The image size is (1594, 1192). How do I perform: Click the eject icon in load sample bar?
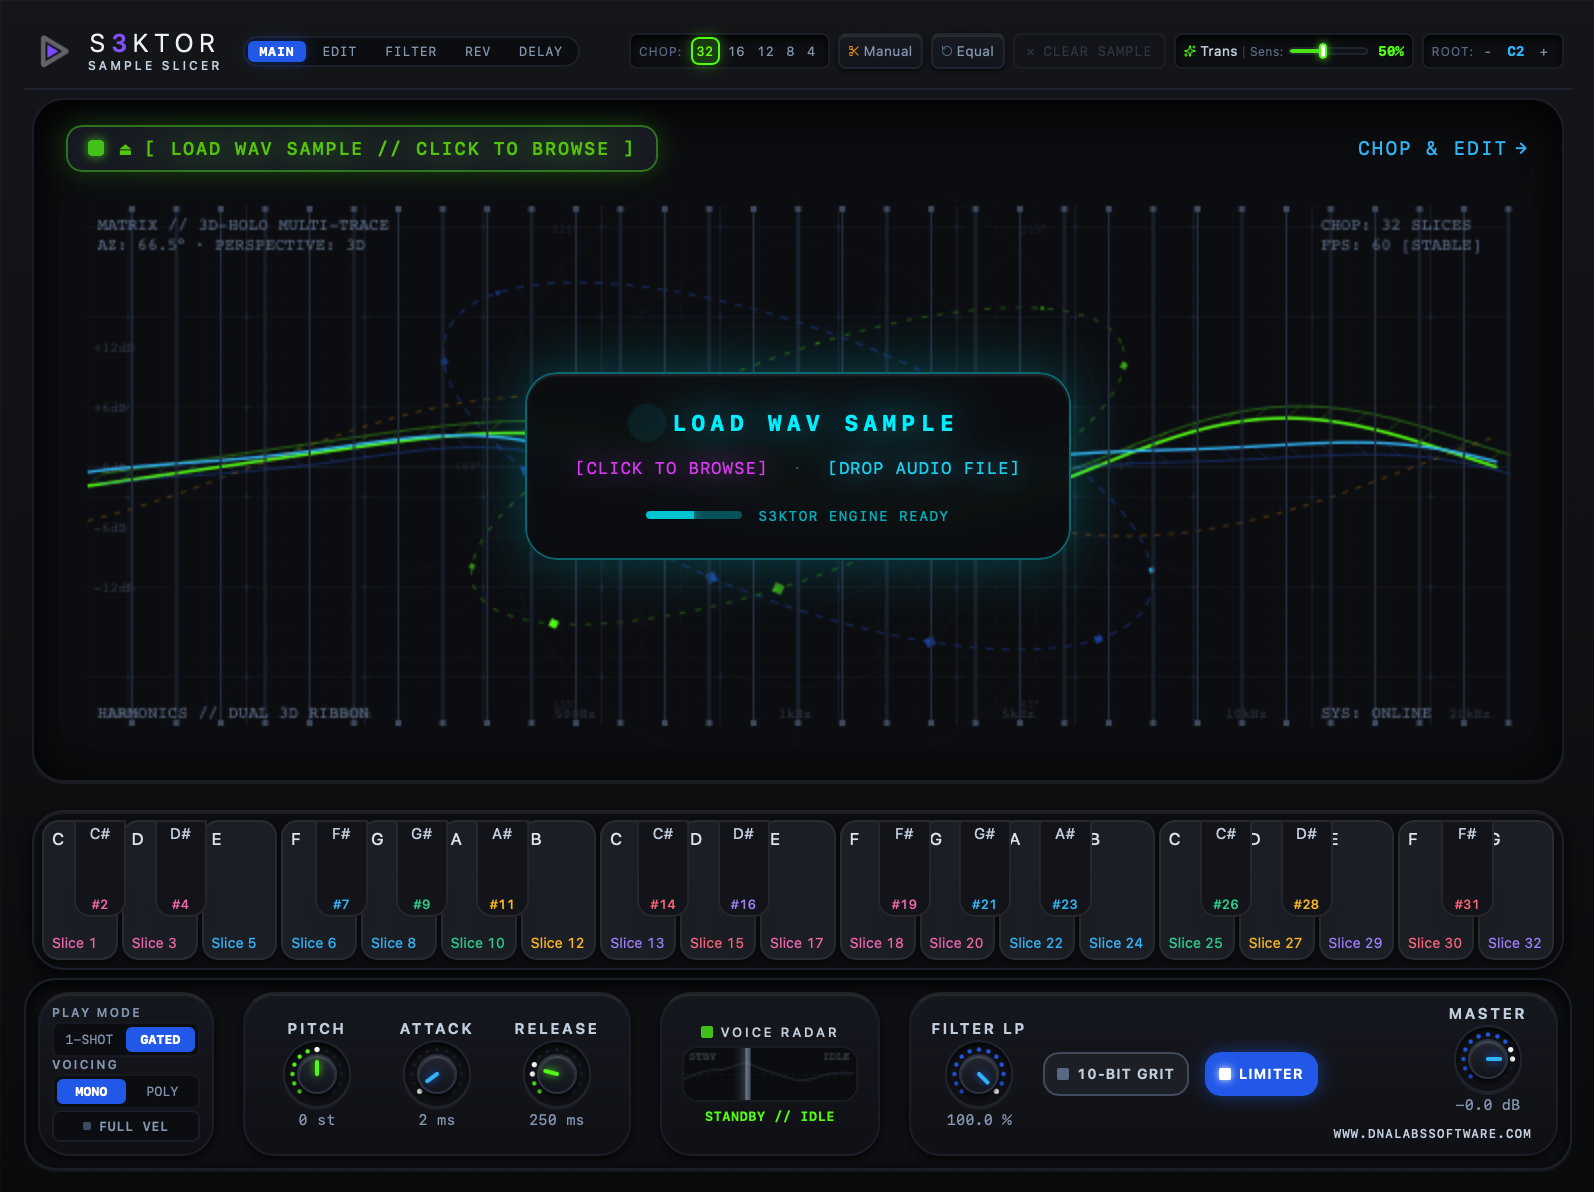coord(125,149)
